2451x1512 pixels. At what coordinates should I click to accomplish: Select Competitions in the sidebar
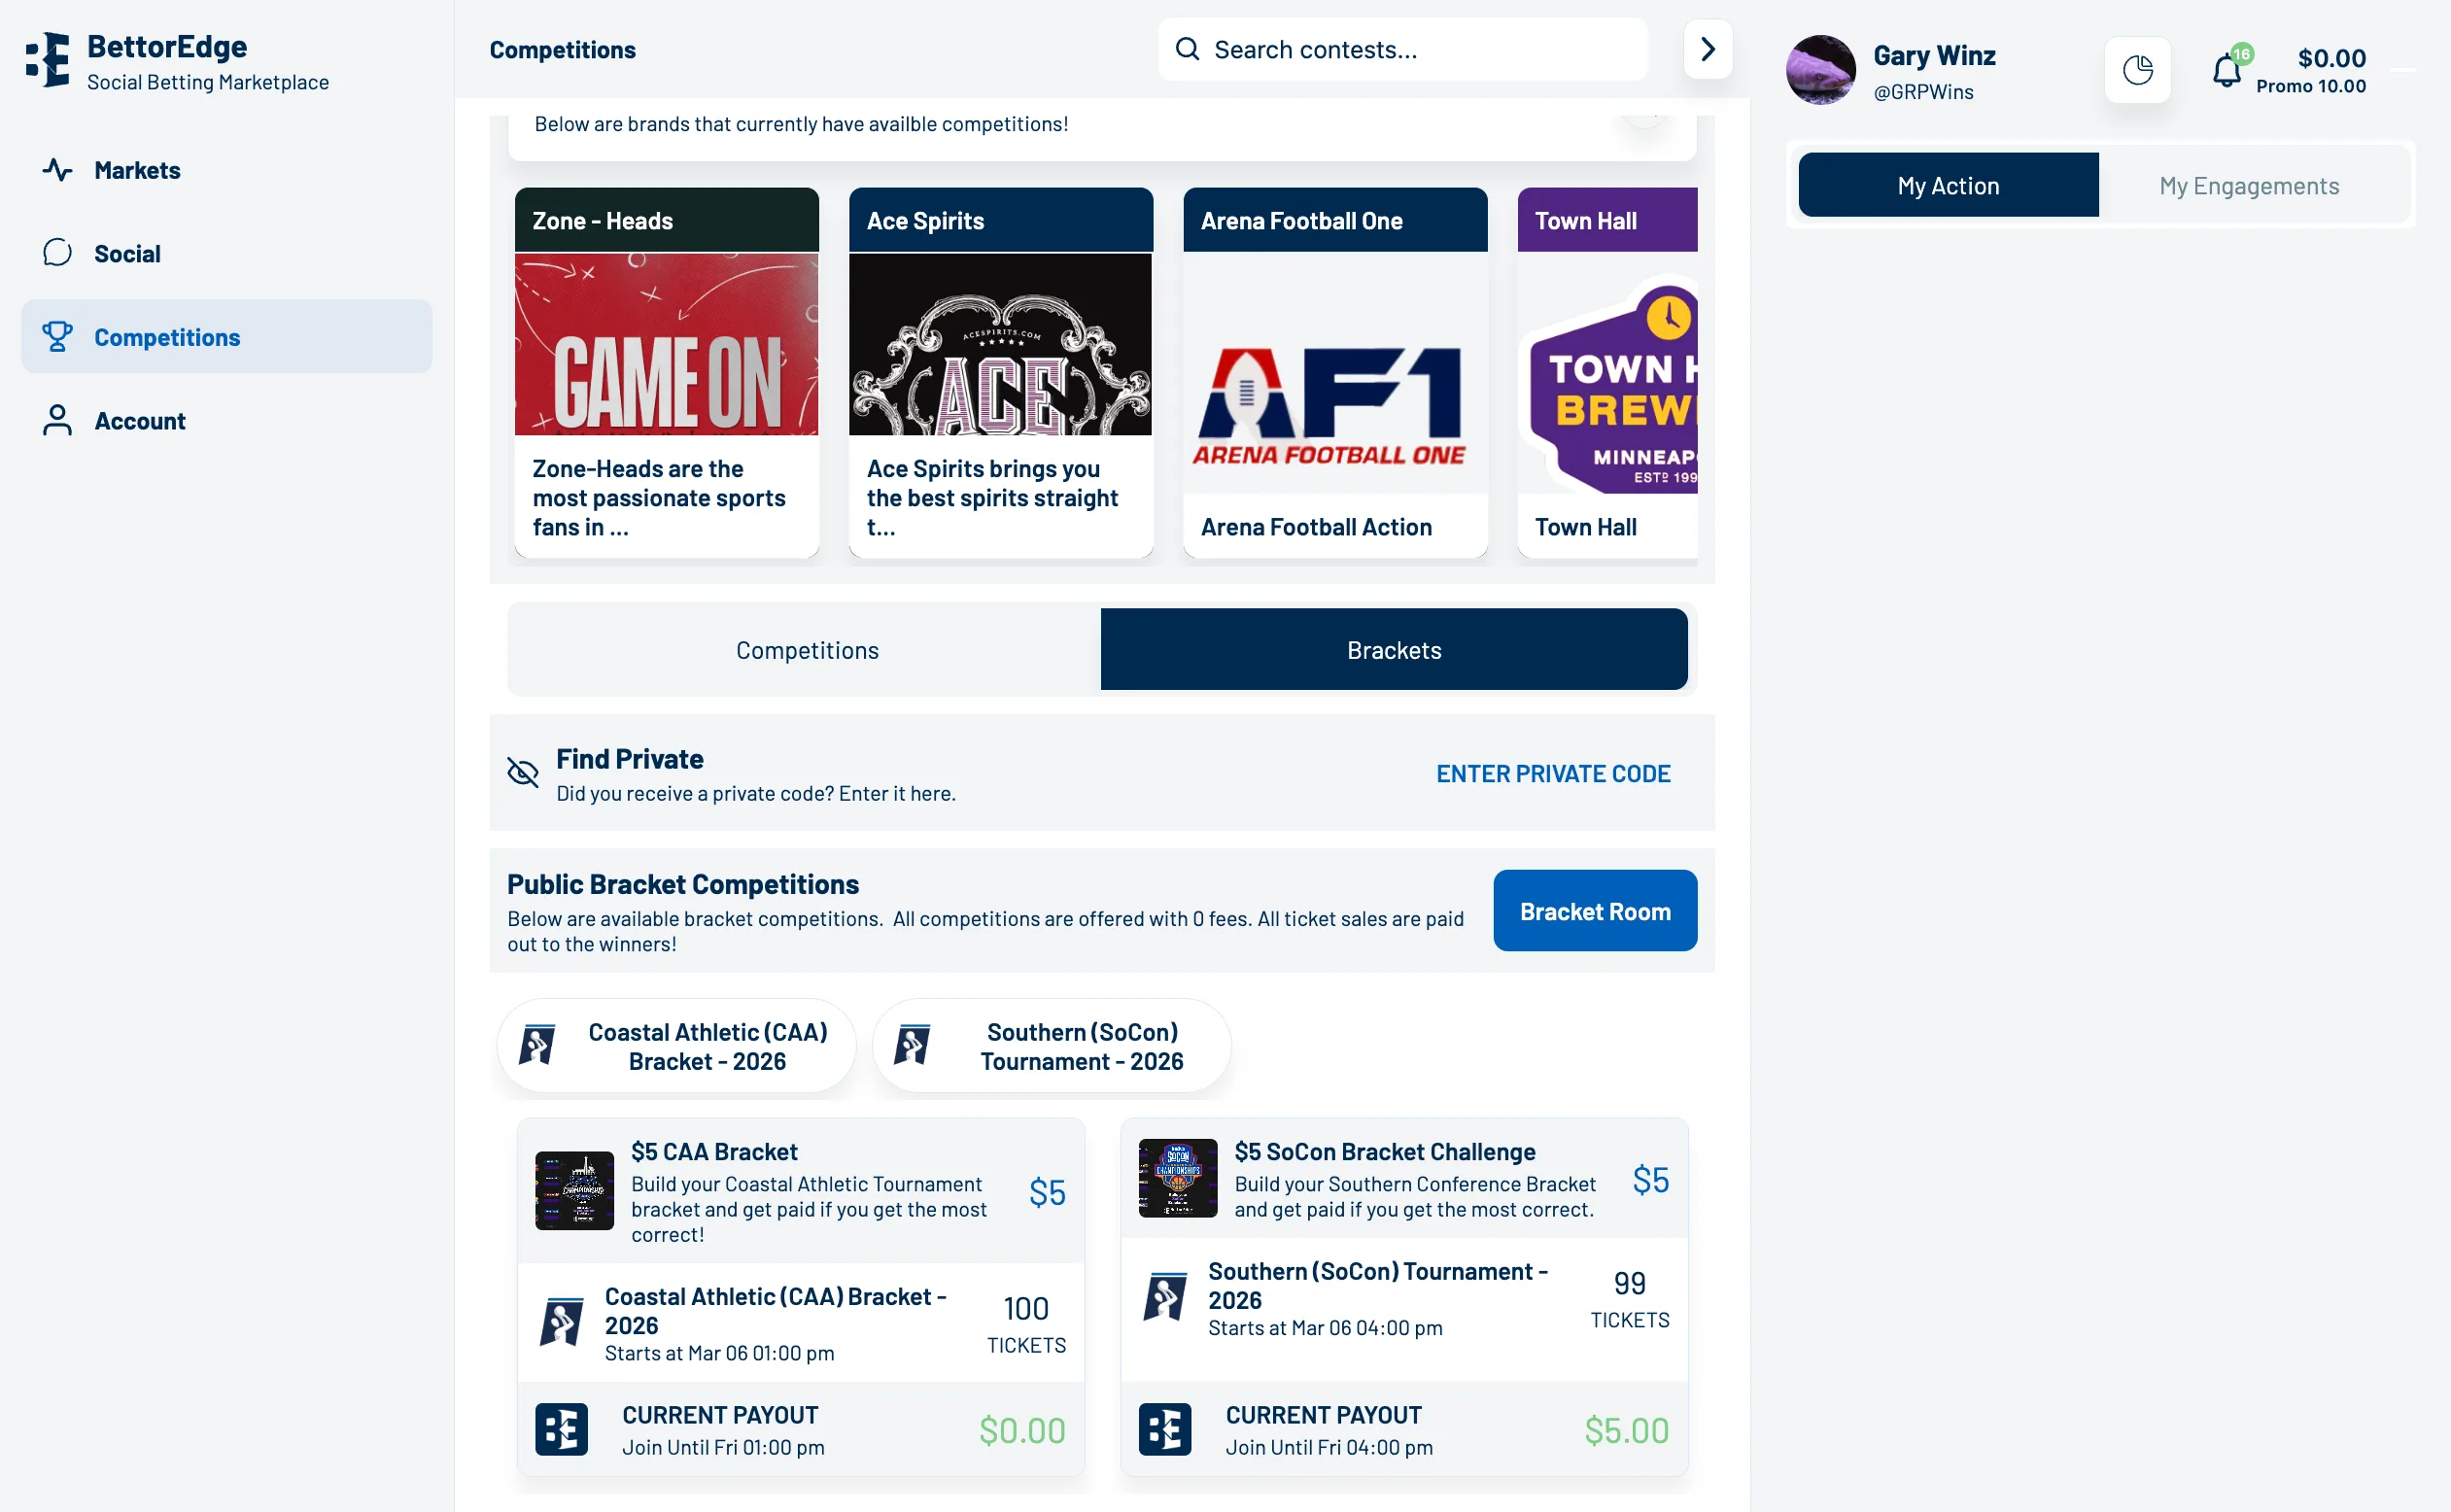click(226, 337)
